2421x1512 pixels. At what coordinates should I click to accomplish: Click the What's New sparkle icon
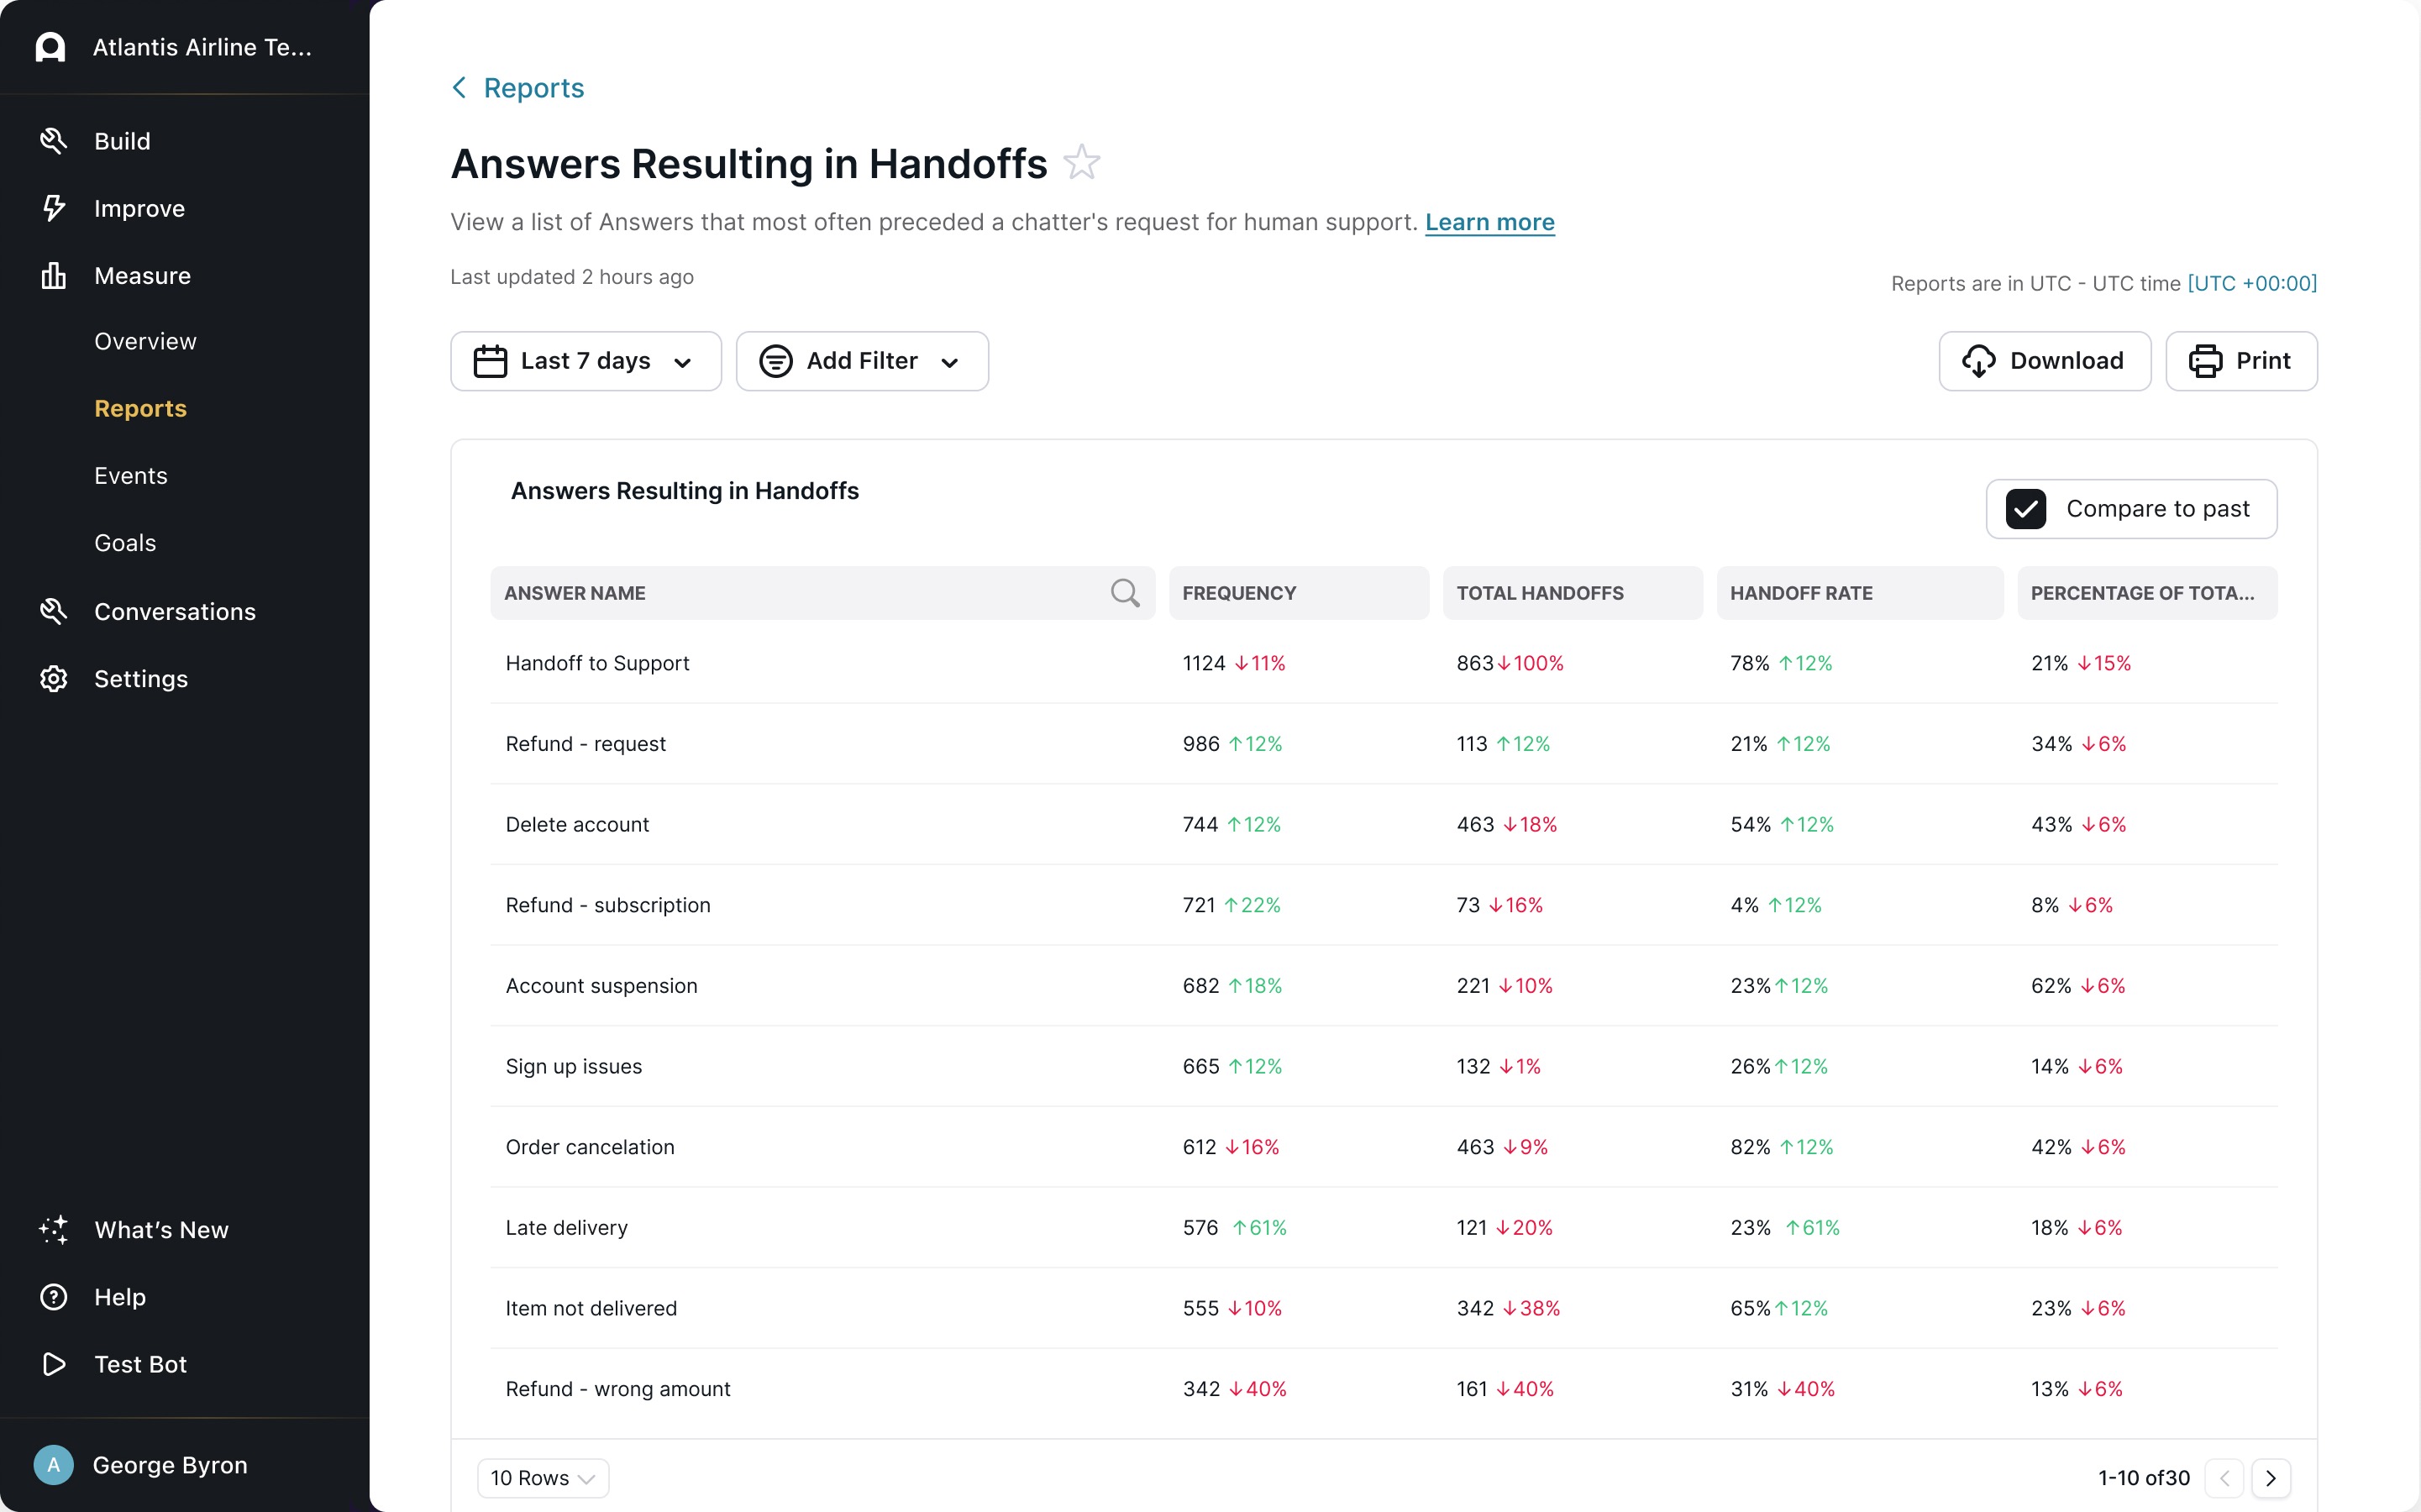[53, 1229]
